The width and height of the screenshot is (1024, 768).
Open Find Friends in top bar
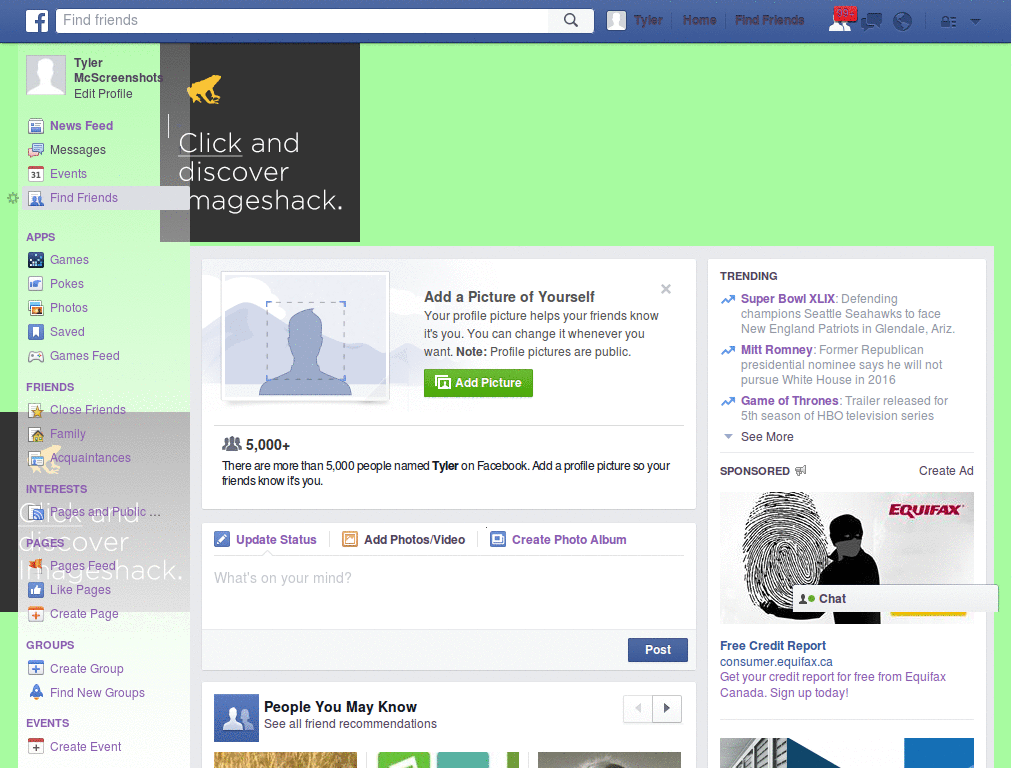[769, 20]
